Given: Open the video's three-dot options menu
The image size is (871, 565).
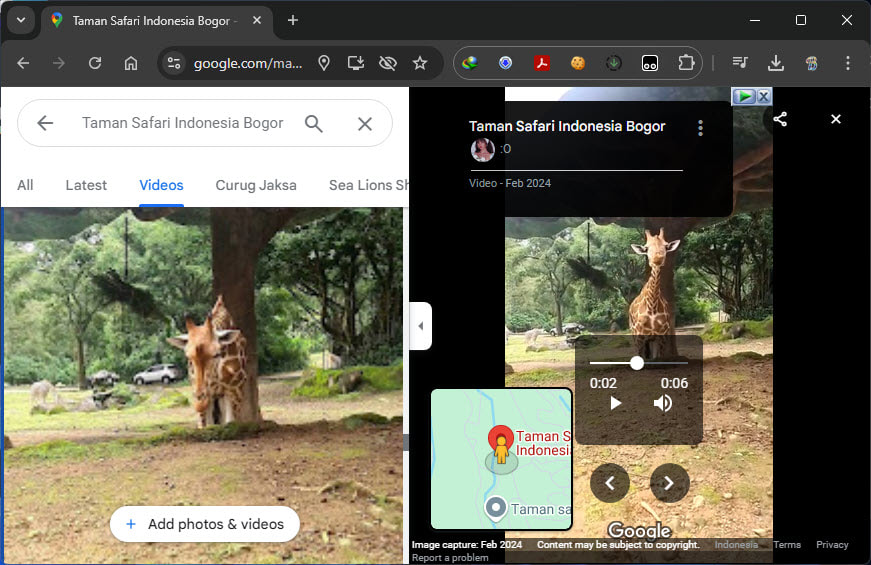Looking at the screenshot, I should (x=700, y=128).
